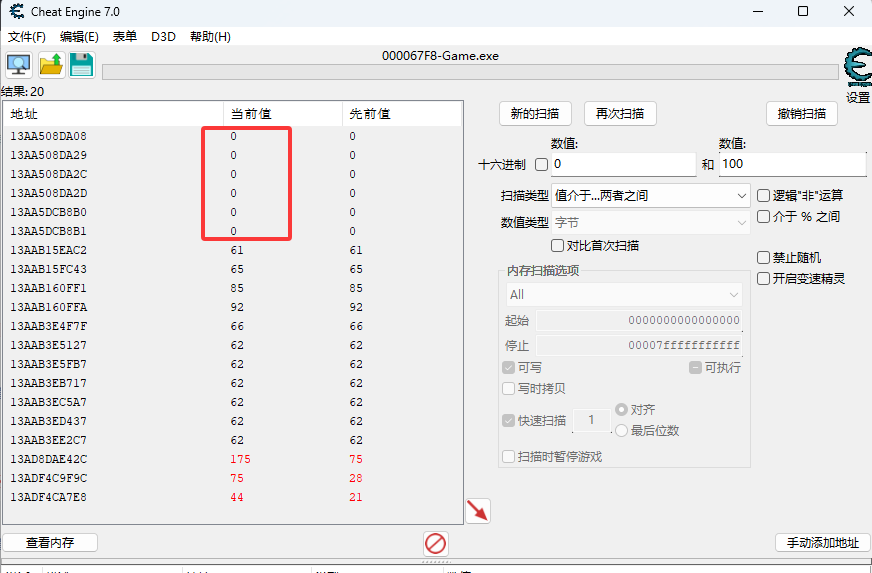This screenshot has height=573, width=872.
Task: Click the red current value 175
Action: pos(240,459)
